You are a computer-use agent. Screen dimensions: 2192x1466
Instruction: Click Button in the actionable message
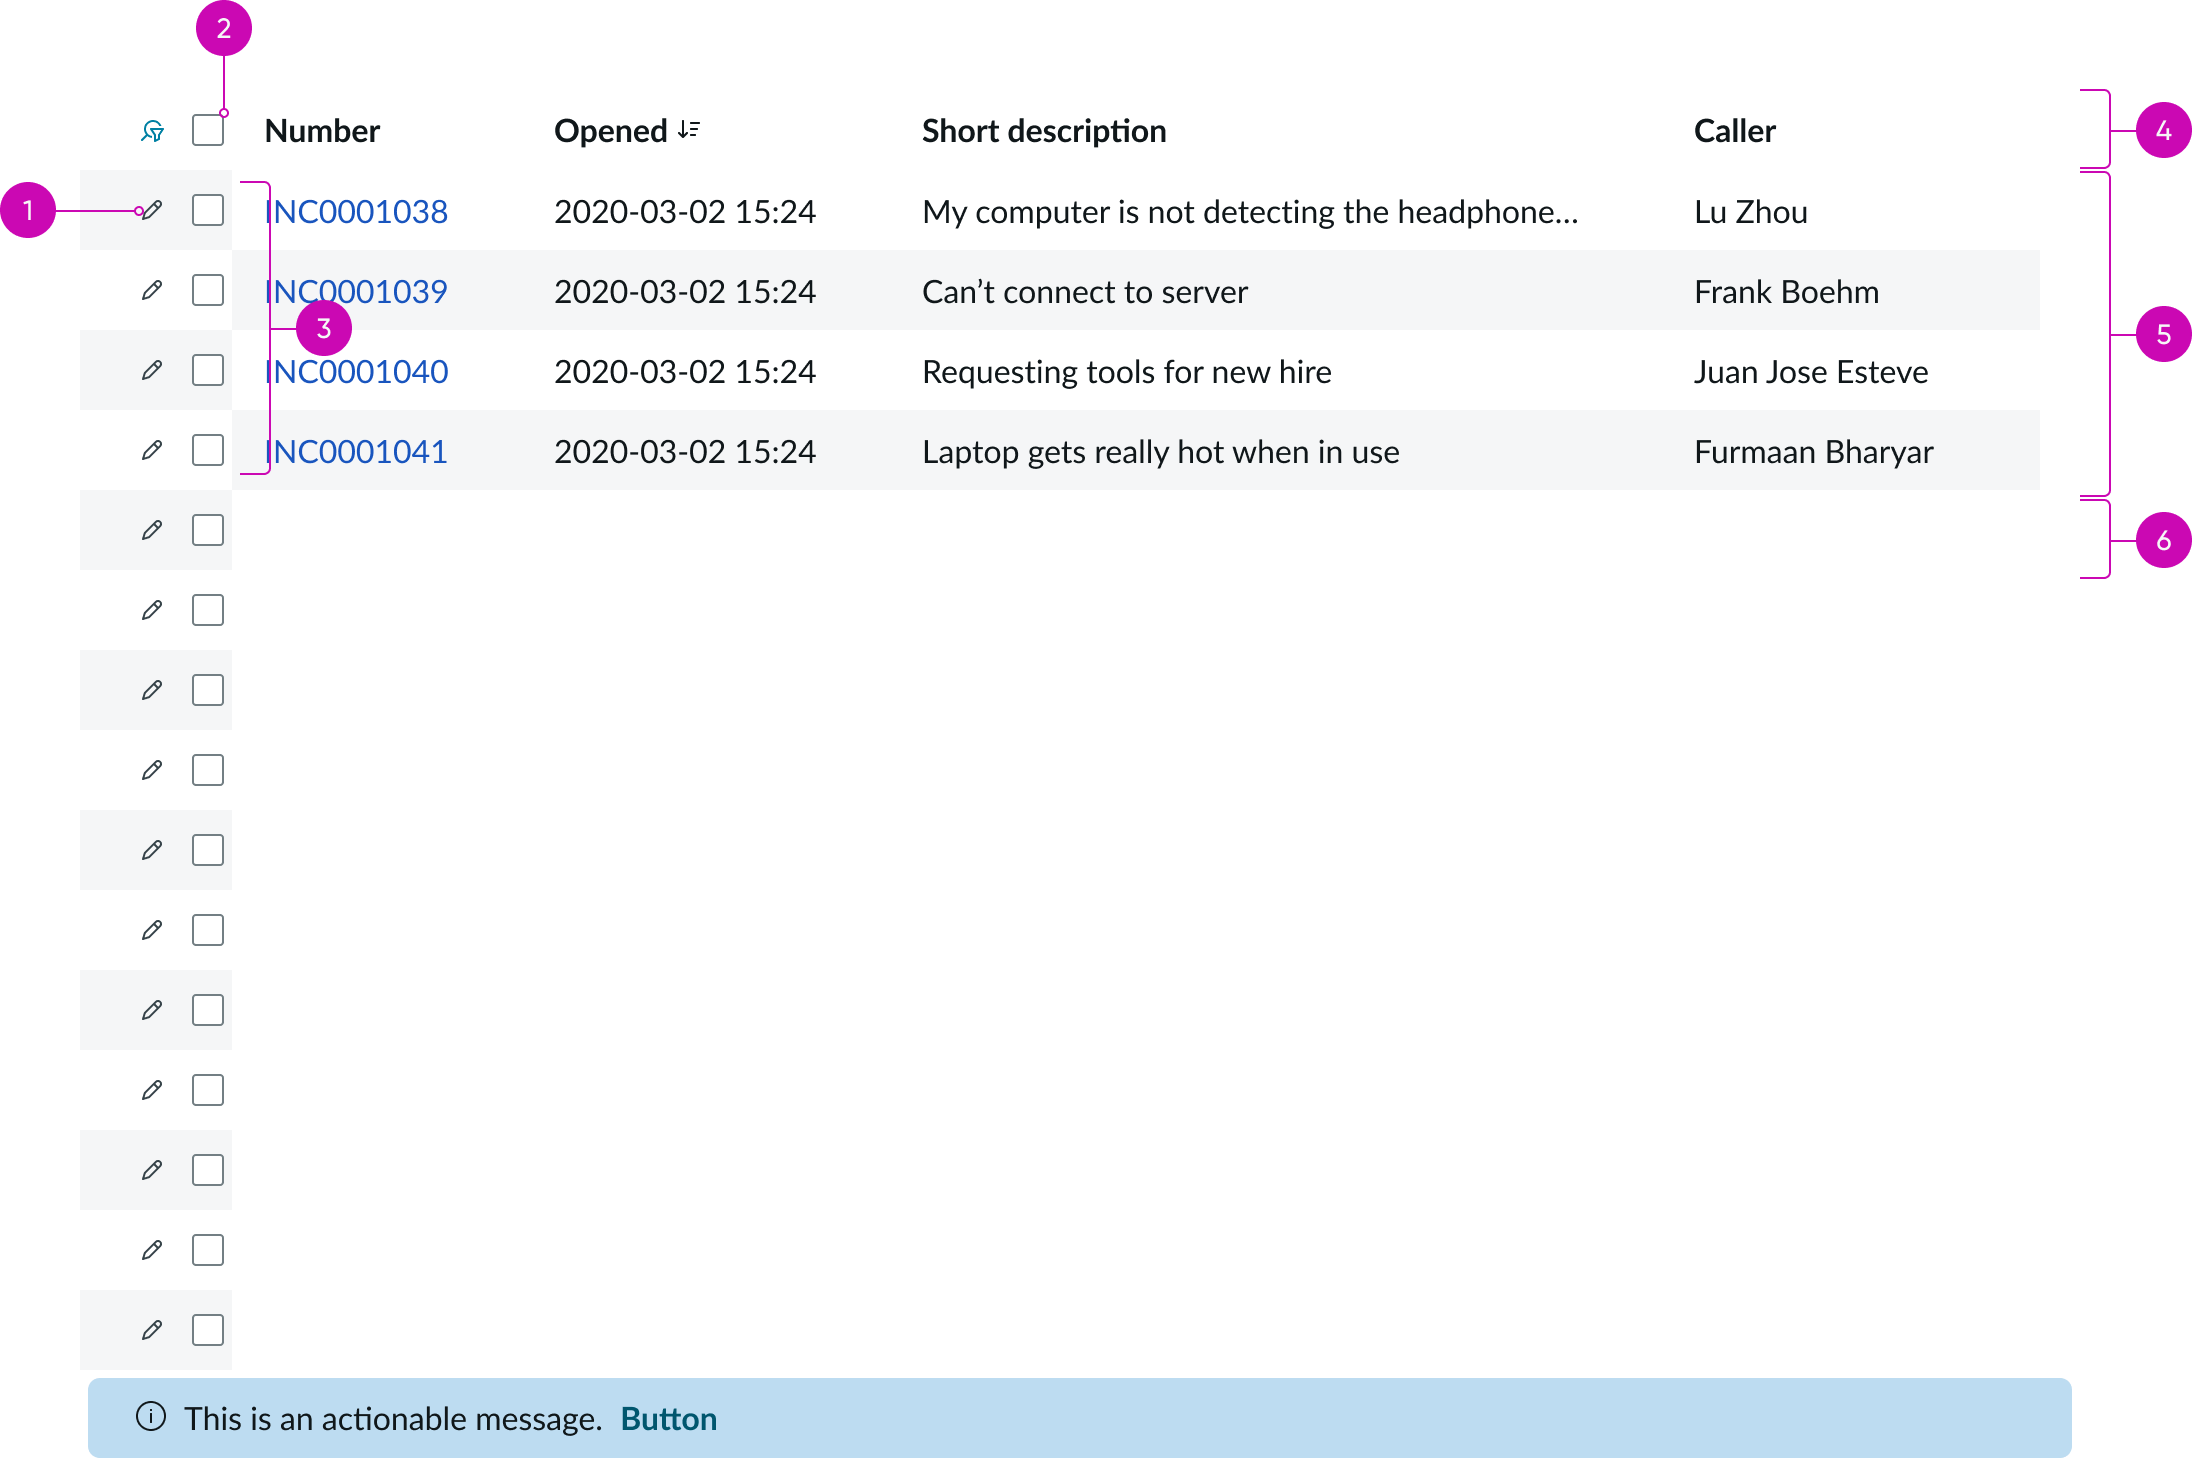(x=669, y=1417)
